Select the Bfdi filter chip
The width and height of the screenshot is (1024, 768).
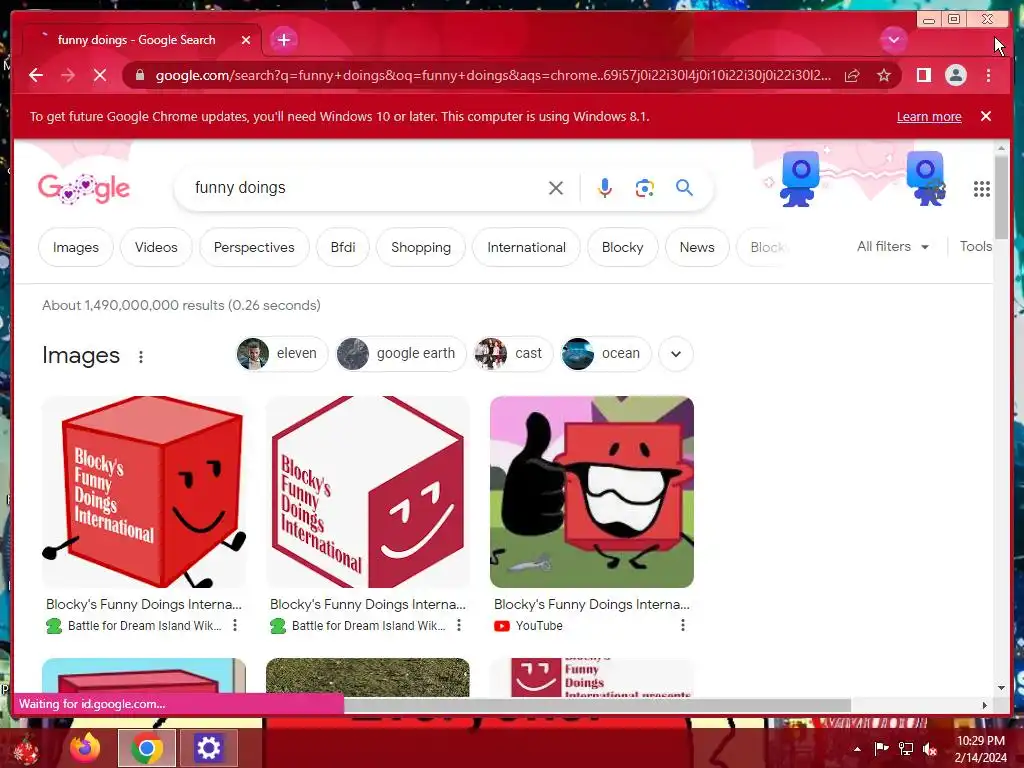coord(343,248)
